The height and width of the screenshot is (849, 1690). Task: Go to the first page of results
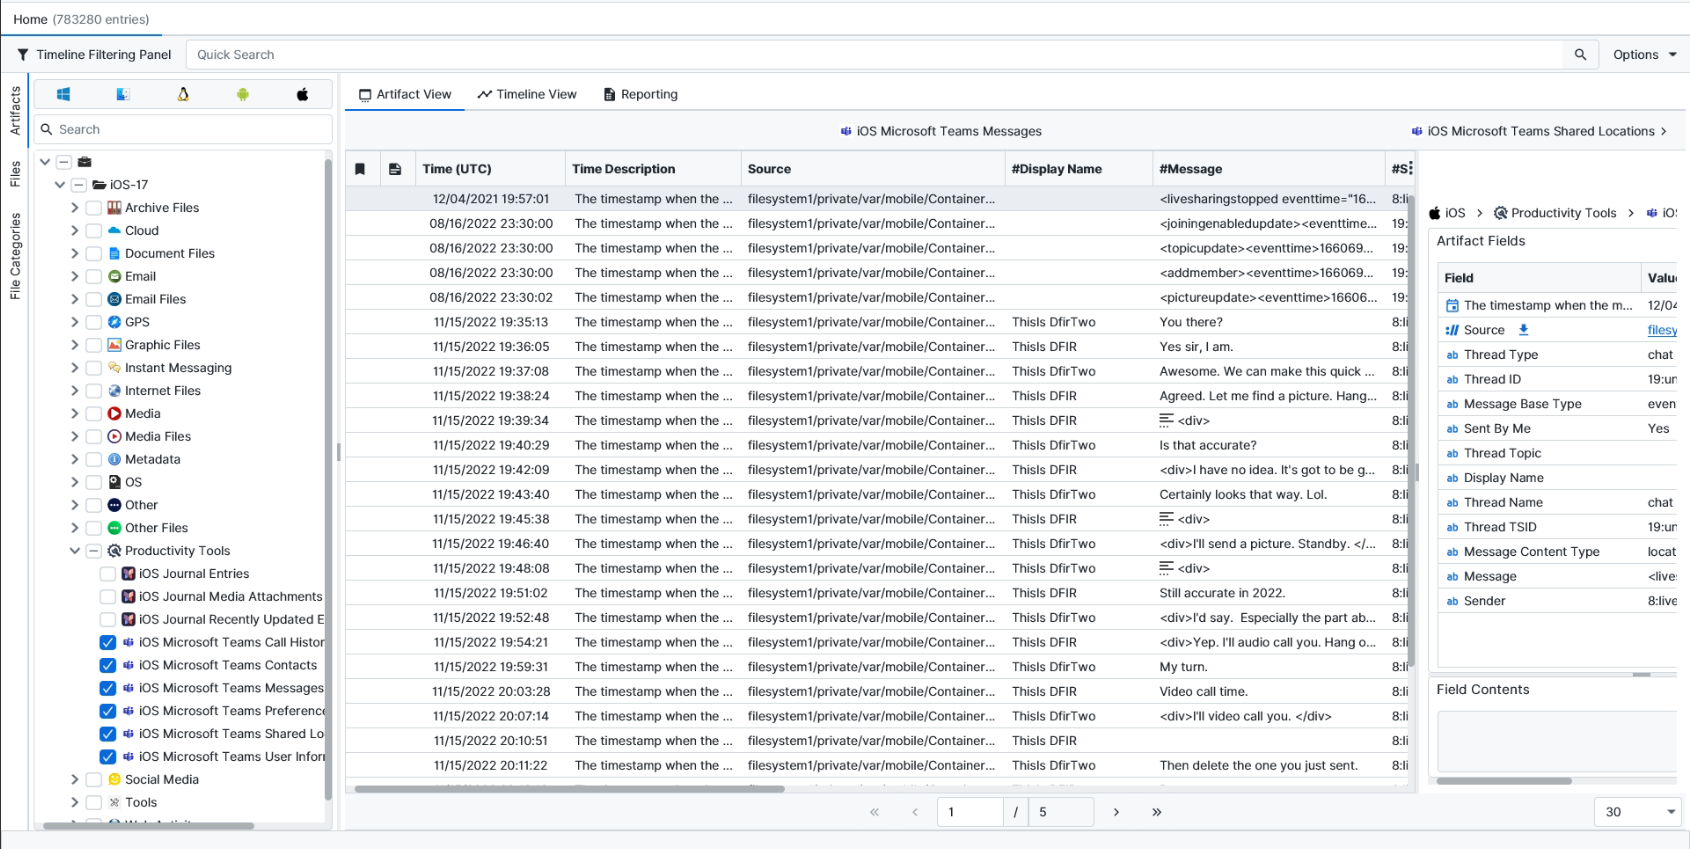875,812
